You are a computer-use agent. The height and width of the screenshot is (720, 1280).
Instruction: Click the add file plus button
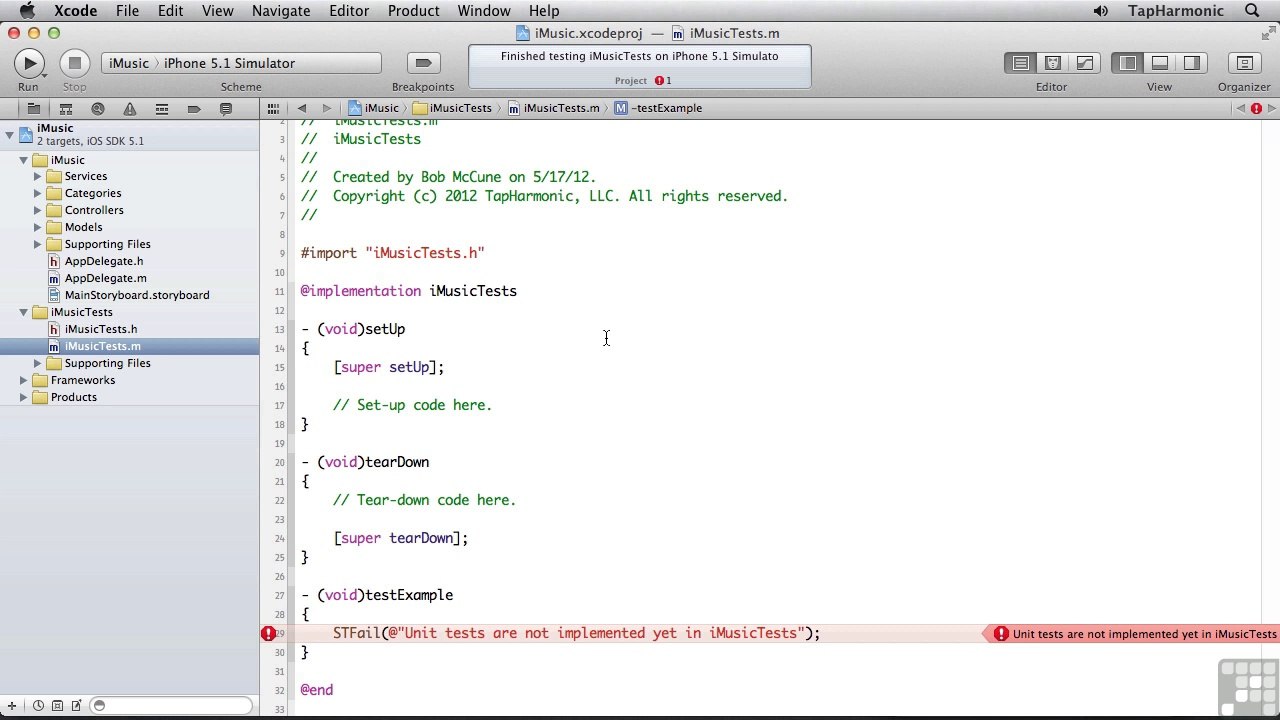pos(11,706)
